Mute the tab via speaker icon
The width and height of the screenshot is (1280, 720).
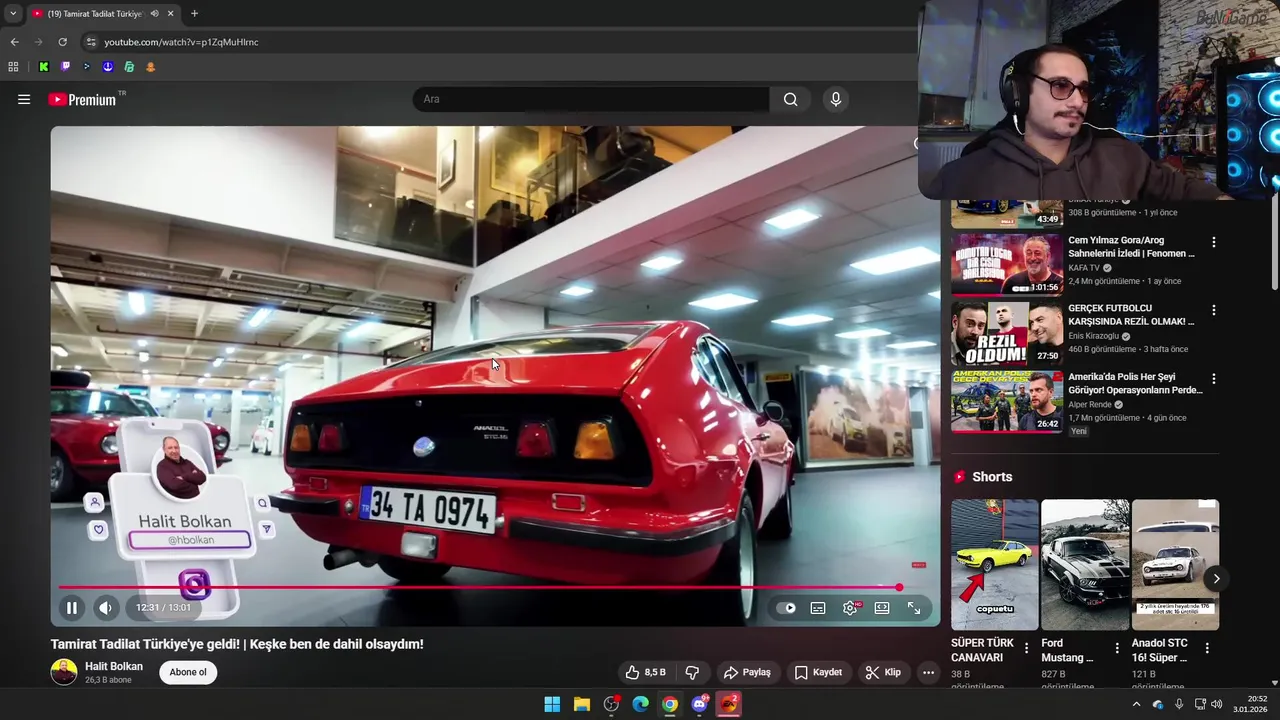click(154, 14)
